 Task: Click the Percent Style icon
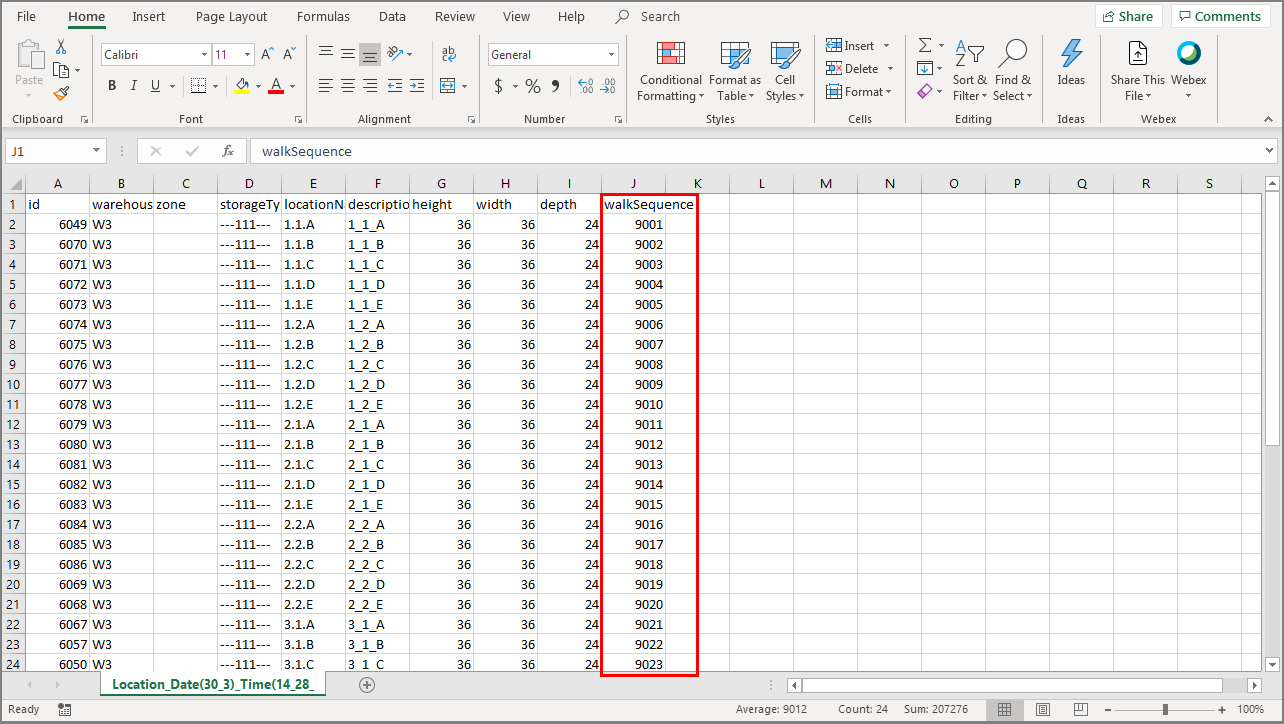tap(533, 86)
